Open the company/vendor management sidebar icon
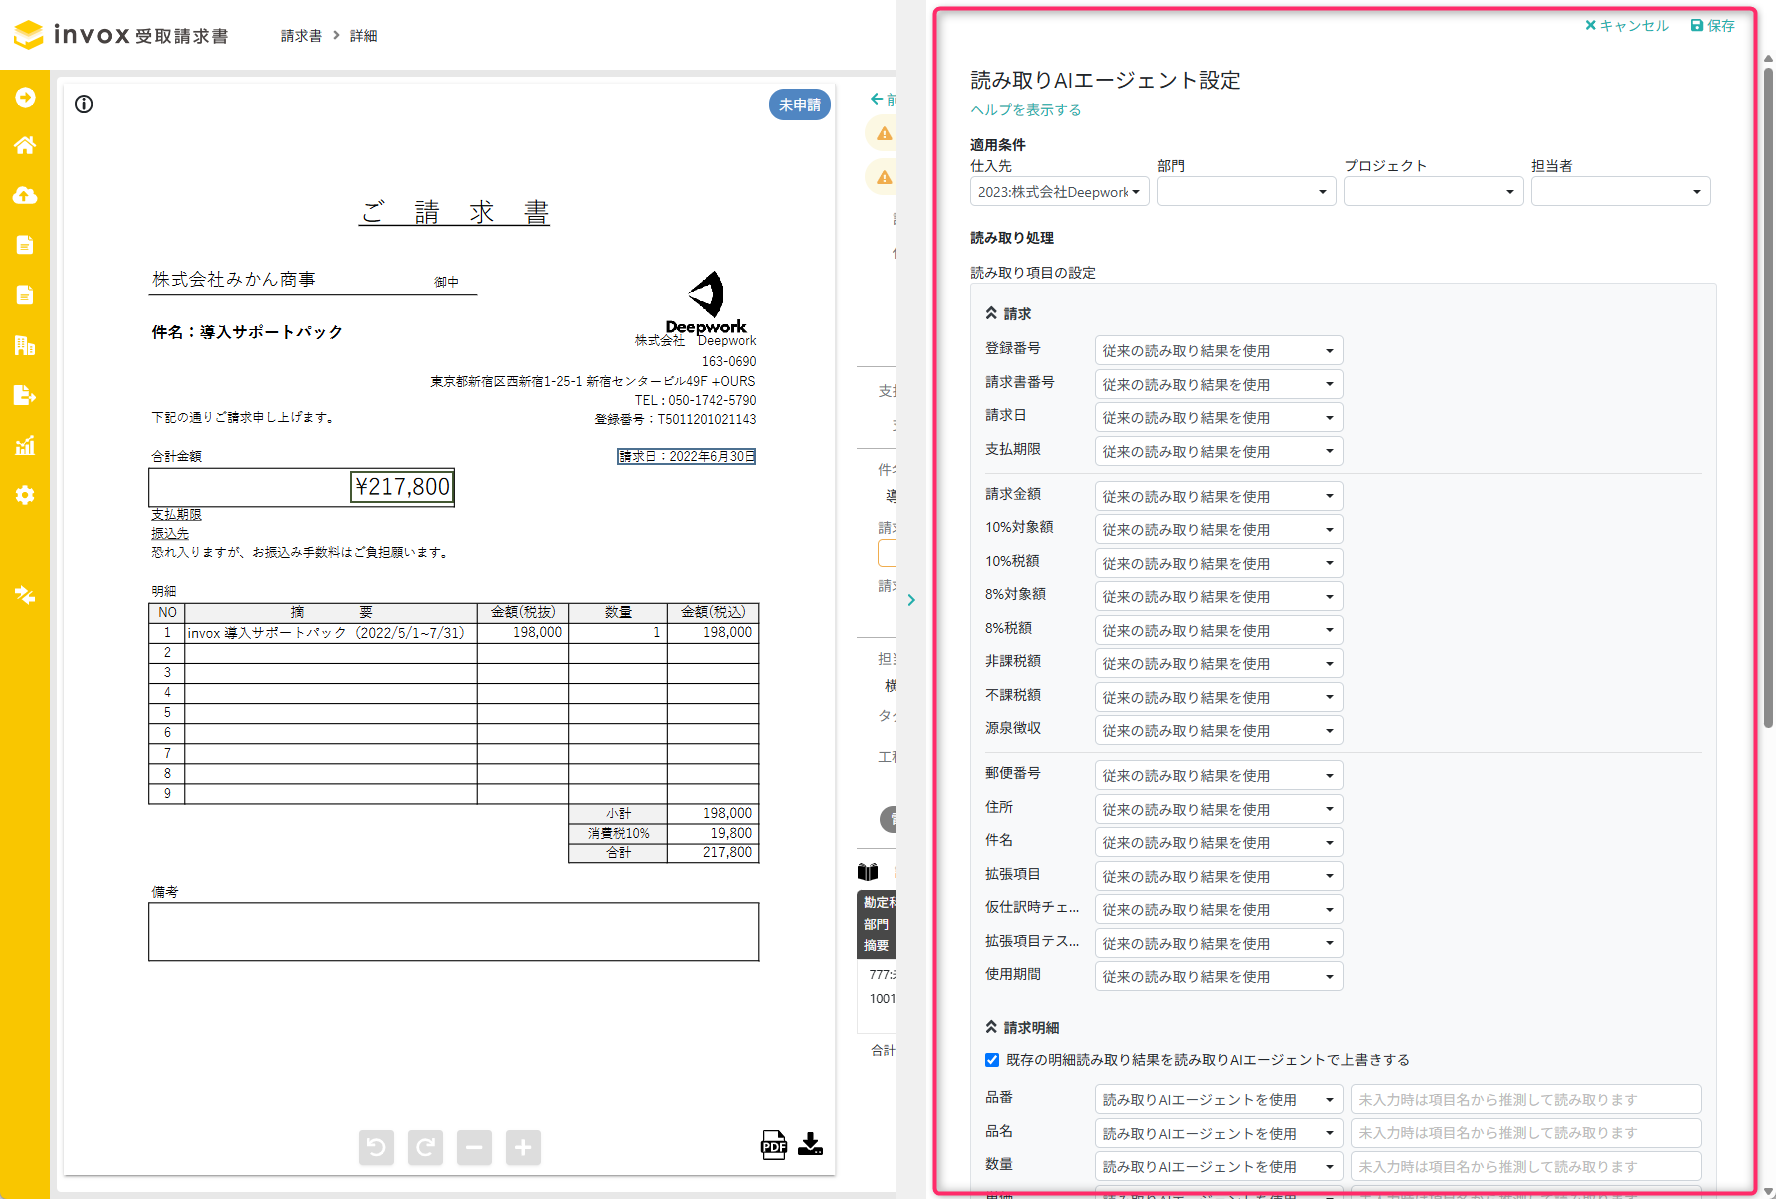The width and height of the screenshot is (1776, 1199). 25,345
